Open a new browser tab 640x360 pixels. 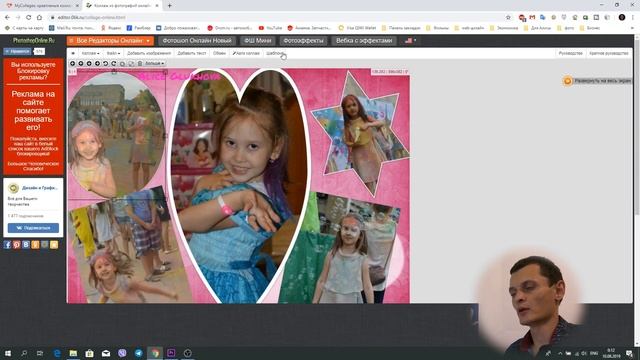(169, 6)
